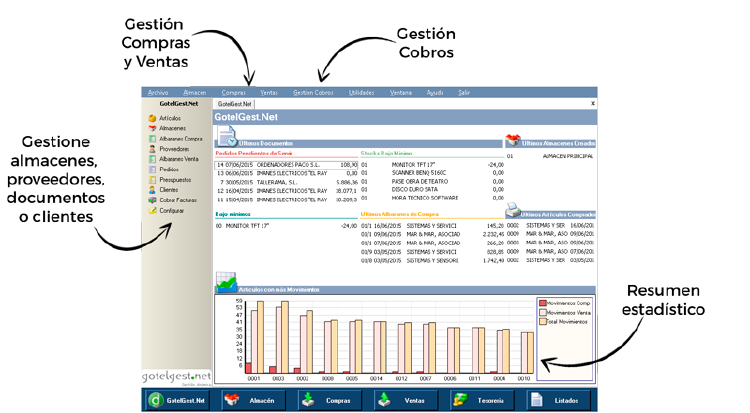Select stock row DISCO DURO SATA
750x413 pixels.
pyautogui.click(x=432, y=190)
